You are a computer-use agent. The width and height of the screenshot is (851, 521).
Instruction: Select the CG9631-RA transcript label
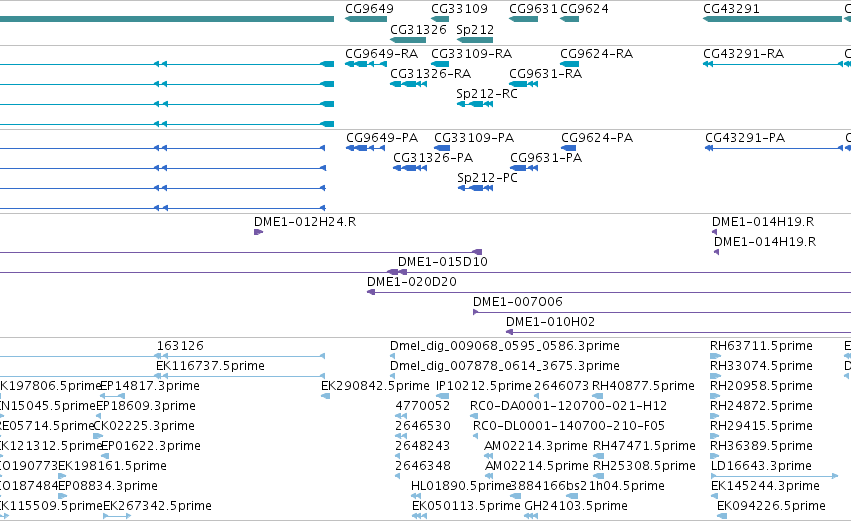(545, 74)
